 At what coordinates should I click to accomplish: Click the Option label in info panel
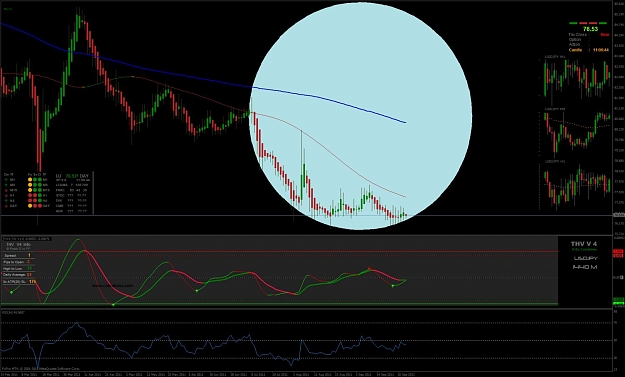click(x=575, y=39)
